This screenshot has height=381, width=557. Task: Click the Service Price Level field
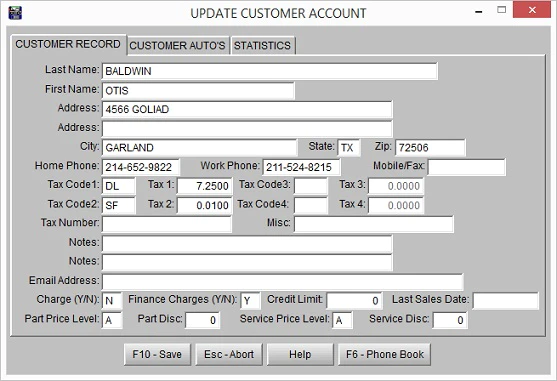pos(342,320)
